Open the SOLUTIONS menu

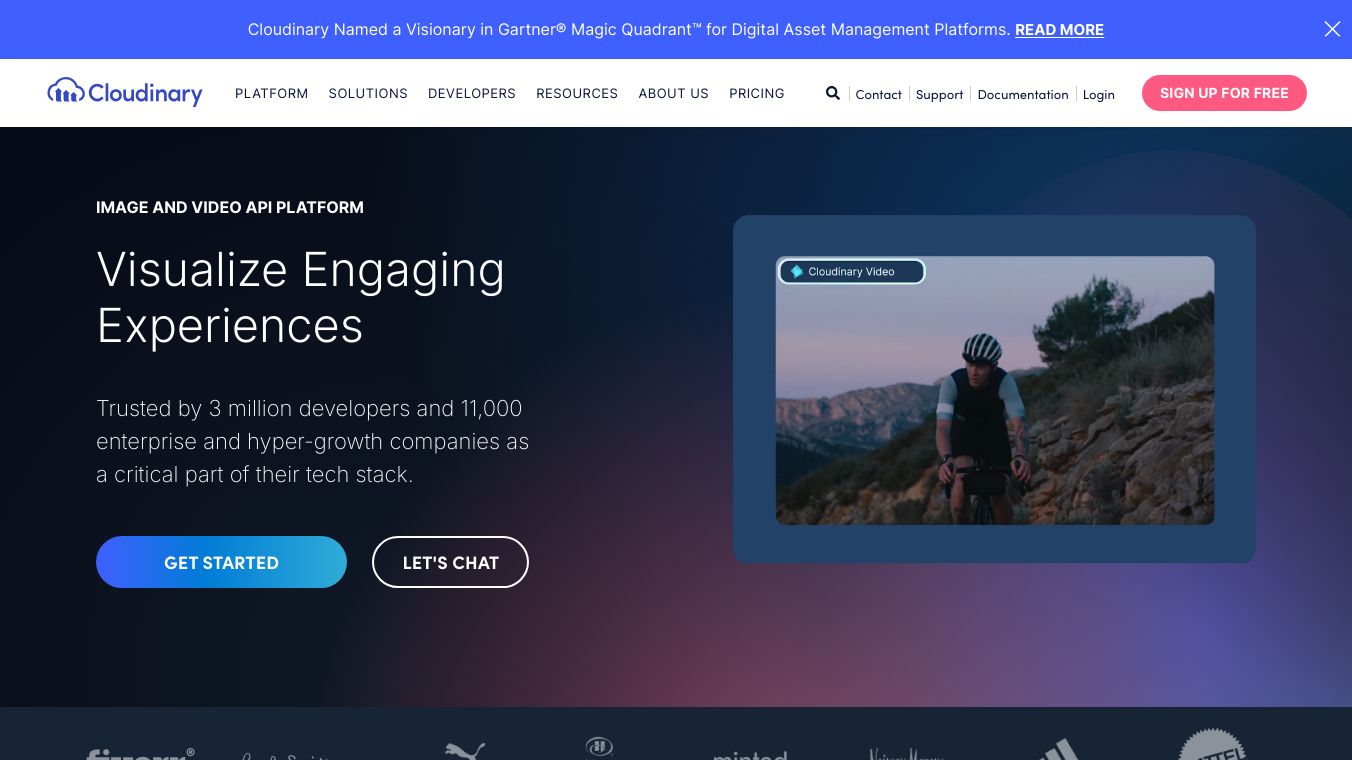pyautogui.click(x=368, y=93)
